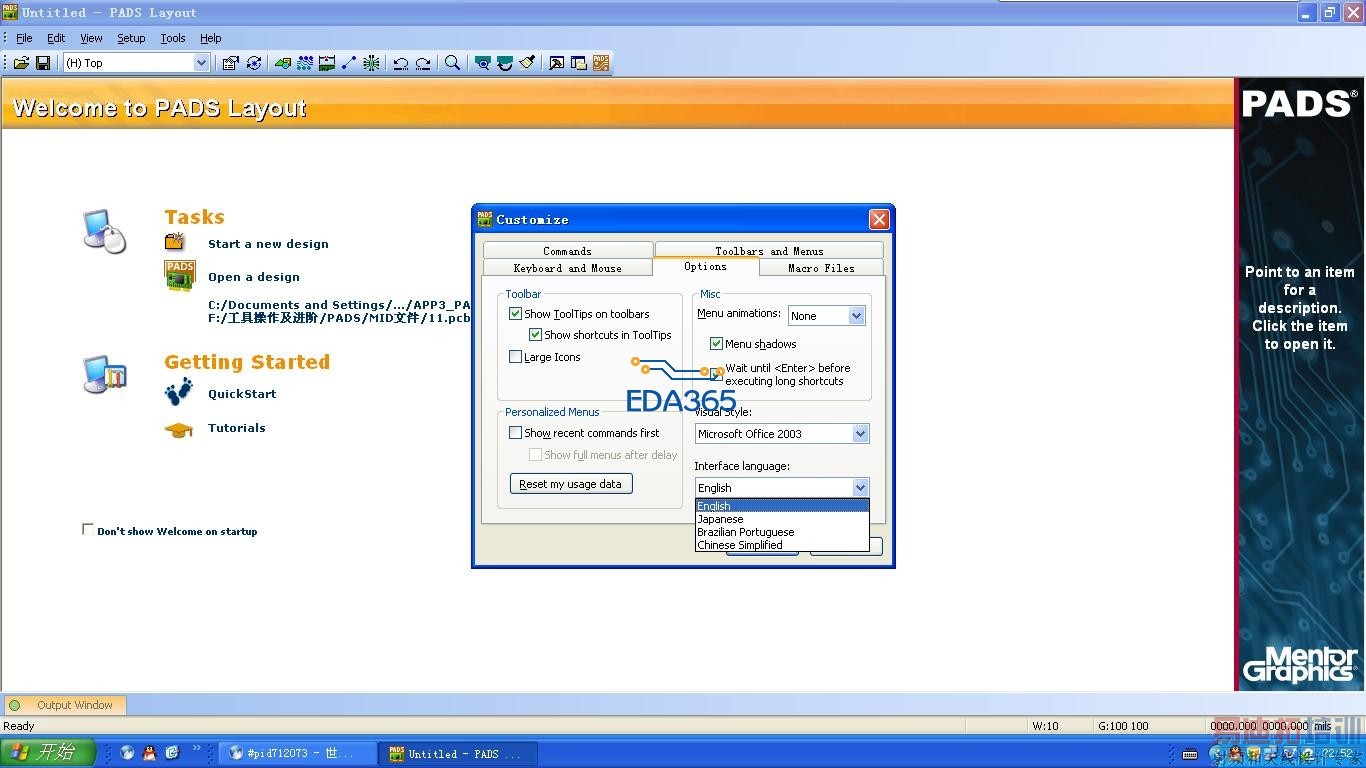Switch to the Keyboard and Mouse tab
Image resolution: width=1366 pixels, height=768 pixels.
[568, 268]
